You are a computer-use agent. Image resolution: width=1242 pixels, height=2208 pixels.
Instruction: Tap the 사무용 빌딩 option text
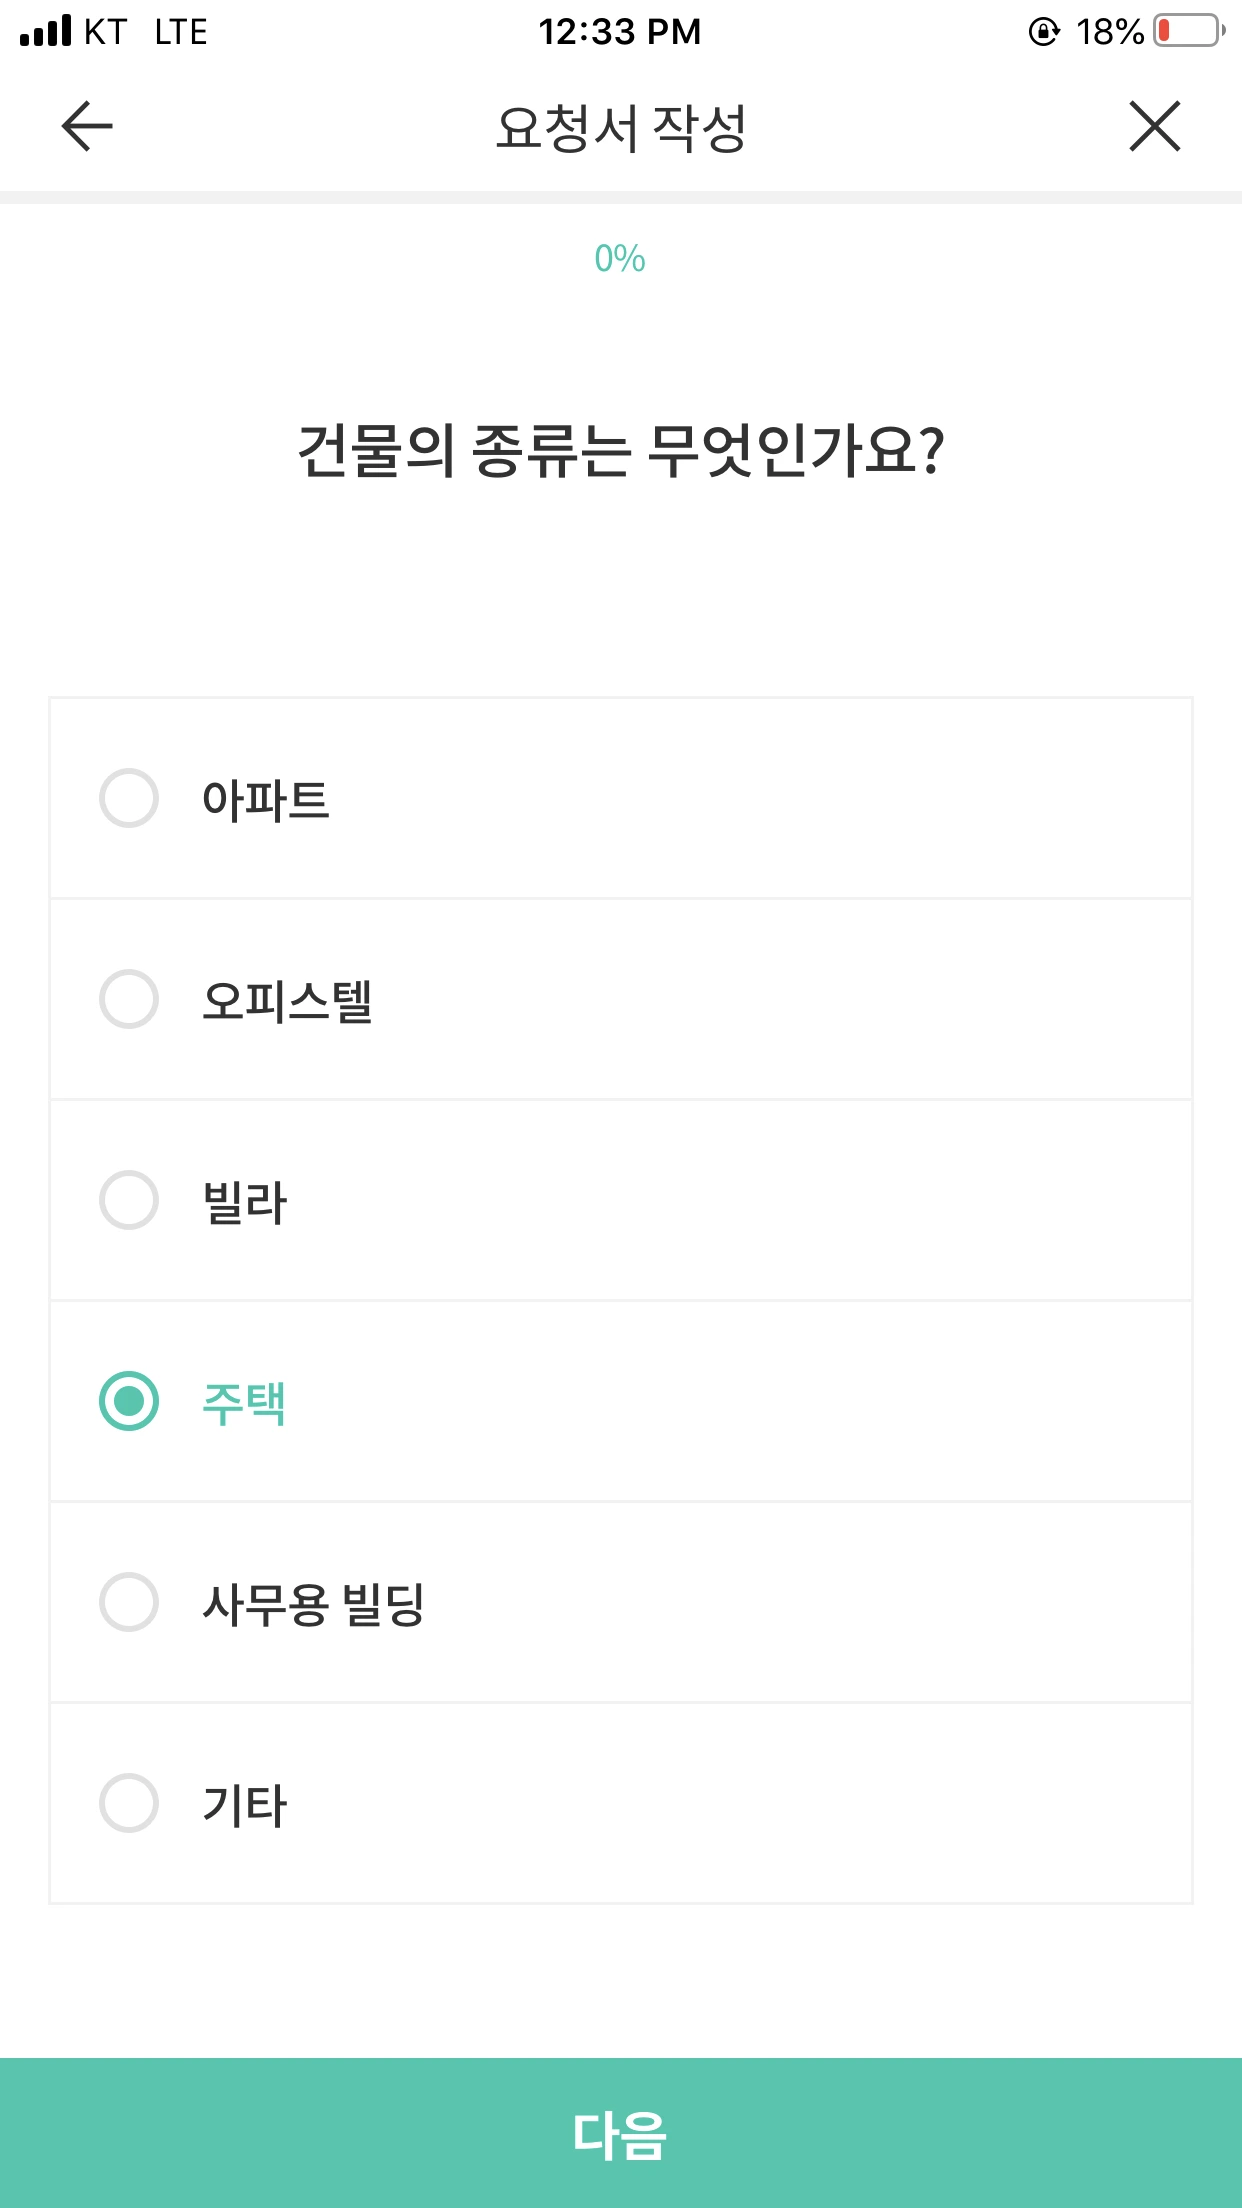[313, 1604]
